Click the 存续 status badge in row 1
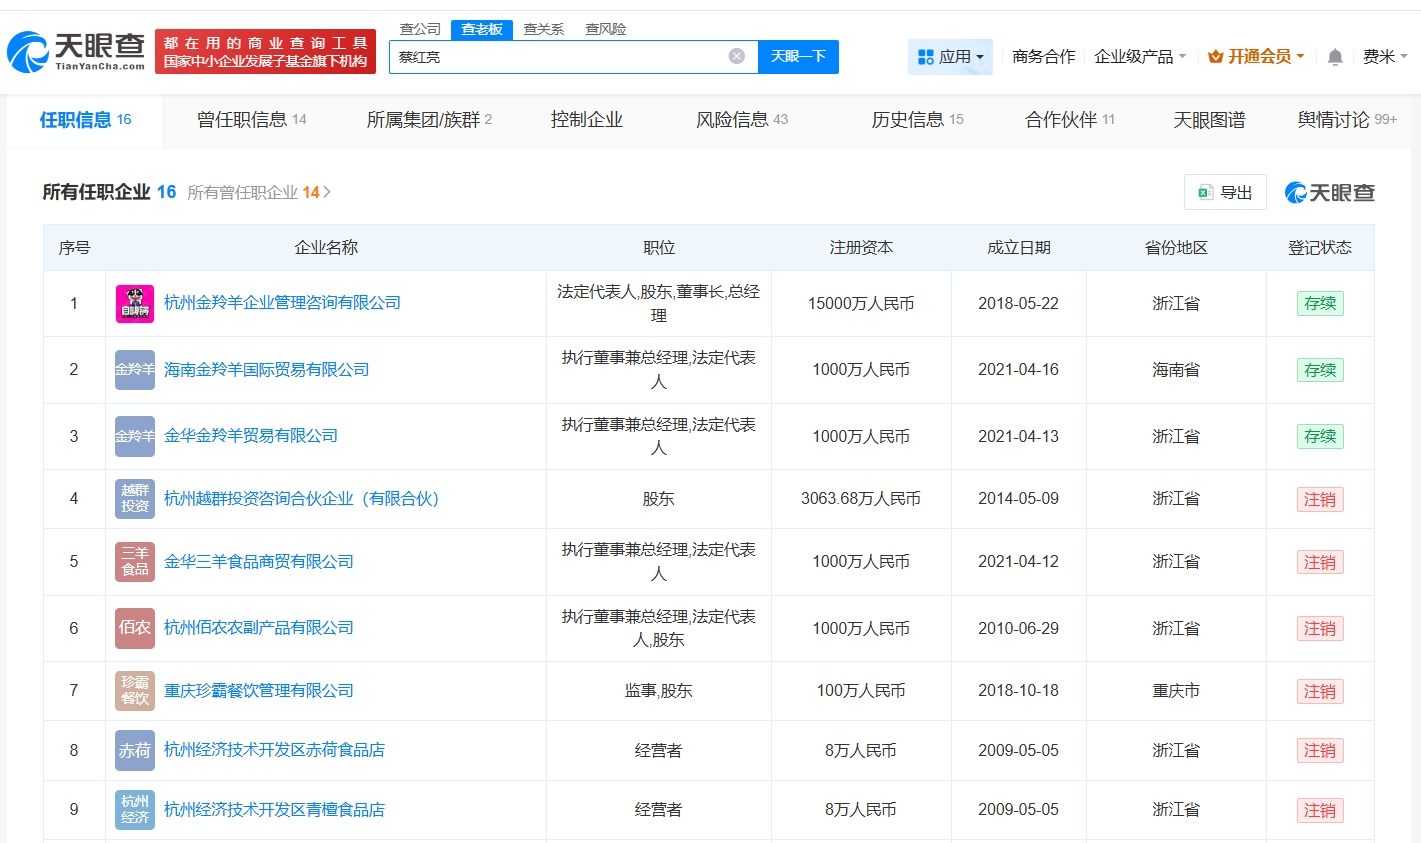The height and width of the screenshot is (843, 1421). (1319, 303)
